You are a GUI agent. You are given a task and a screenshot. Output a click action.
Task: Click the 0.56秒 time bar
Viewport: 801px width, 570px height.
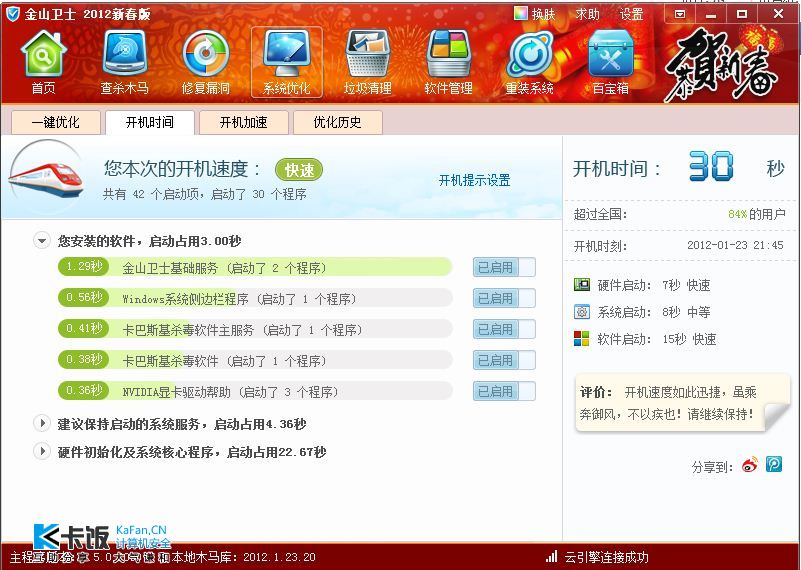(84, 298)
